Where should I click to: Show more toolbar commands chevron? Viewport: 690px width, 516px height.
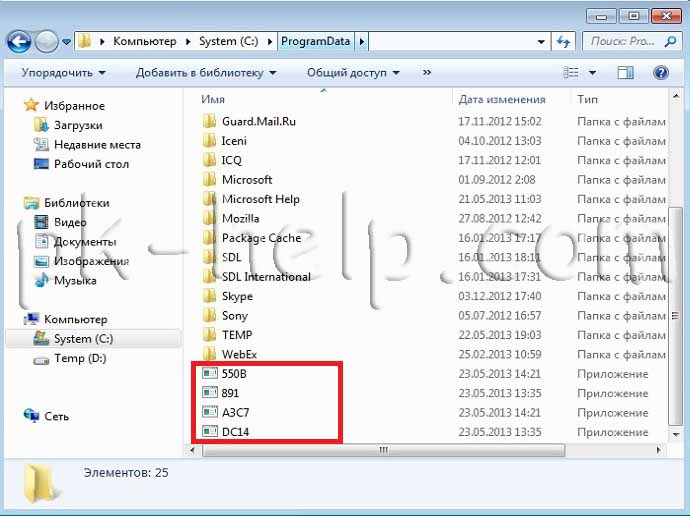tap(426, 73)
